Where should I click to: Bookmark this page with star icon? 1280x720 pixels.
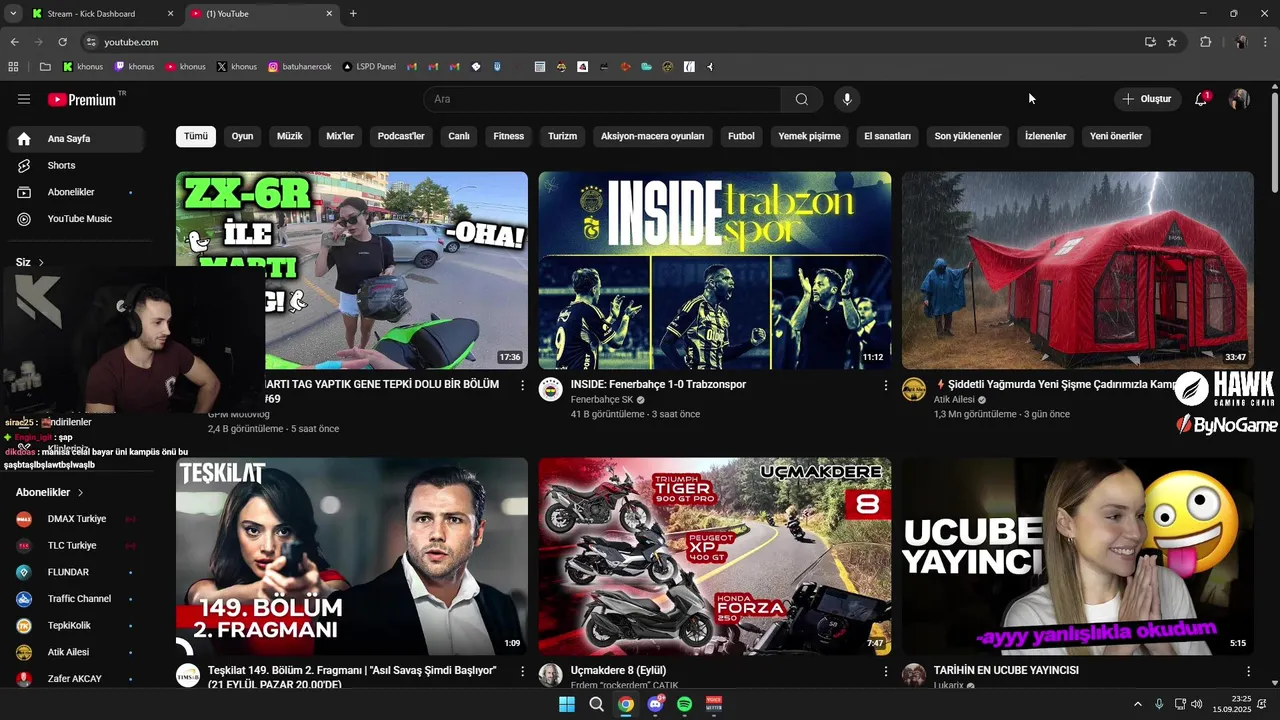coord(1172,42)
